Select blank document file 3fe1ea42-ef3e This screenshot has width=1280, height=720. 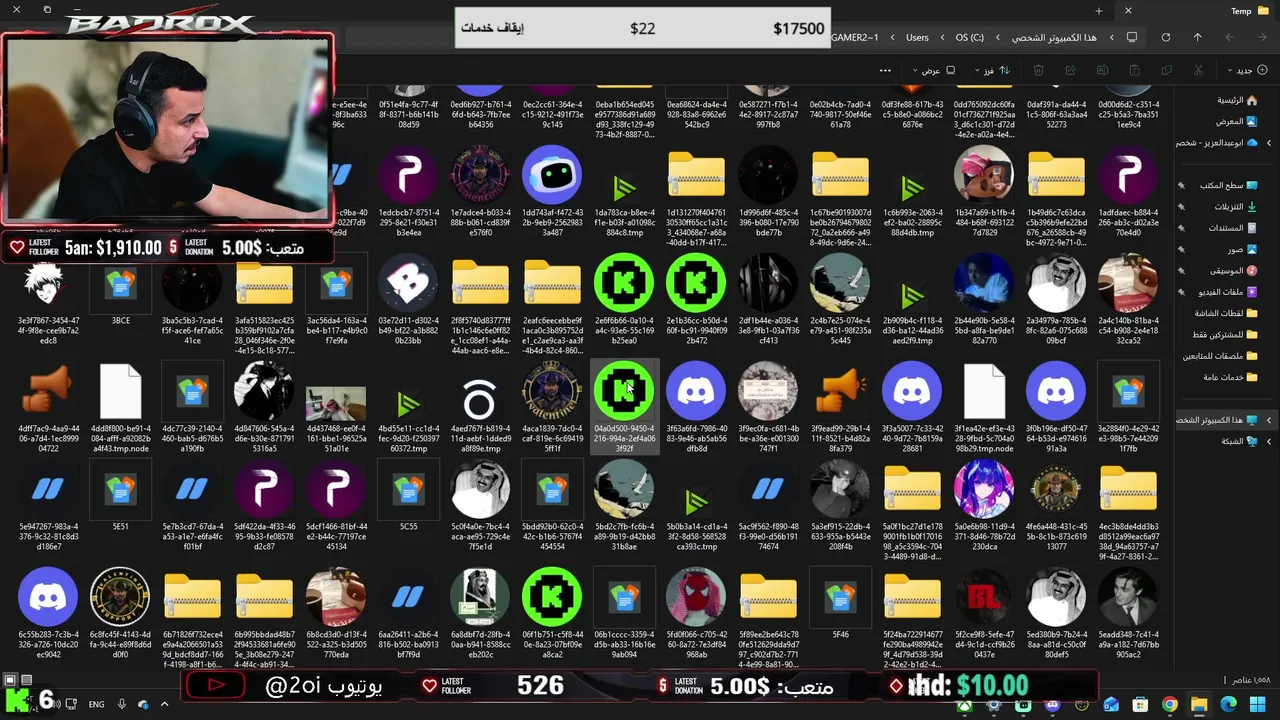pyautogui.click(x=984, y=405)
